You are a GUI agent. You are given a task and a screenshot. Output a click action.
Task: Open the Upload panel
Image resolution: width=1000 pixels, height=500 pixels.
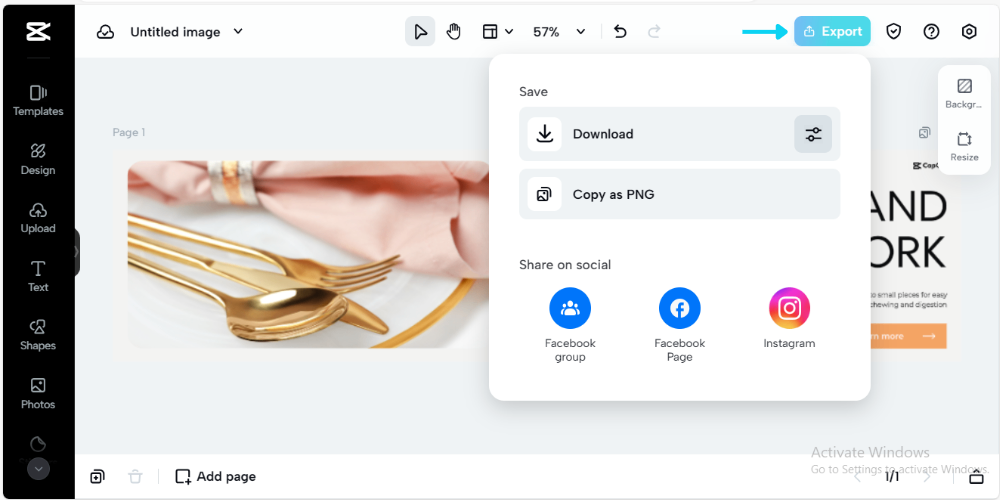pyautogui.click(x=38, y=218)
